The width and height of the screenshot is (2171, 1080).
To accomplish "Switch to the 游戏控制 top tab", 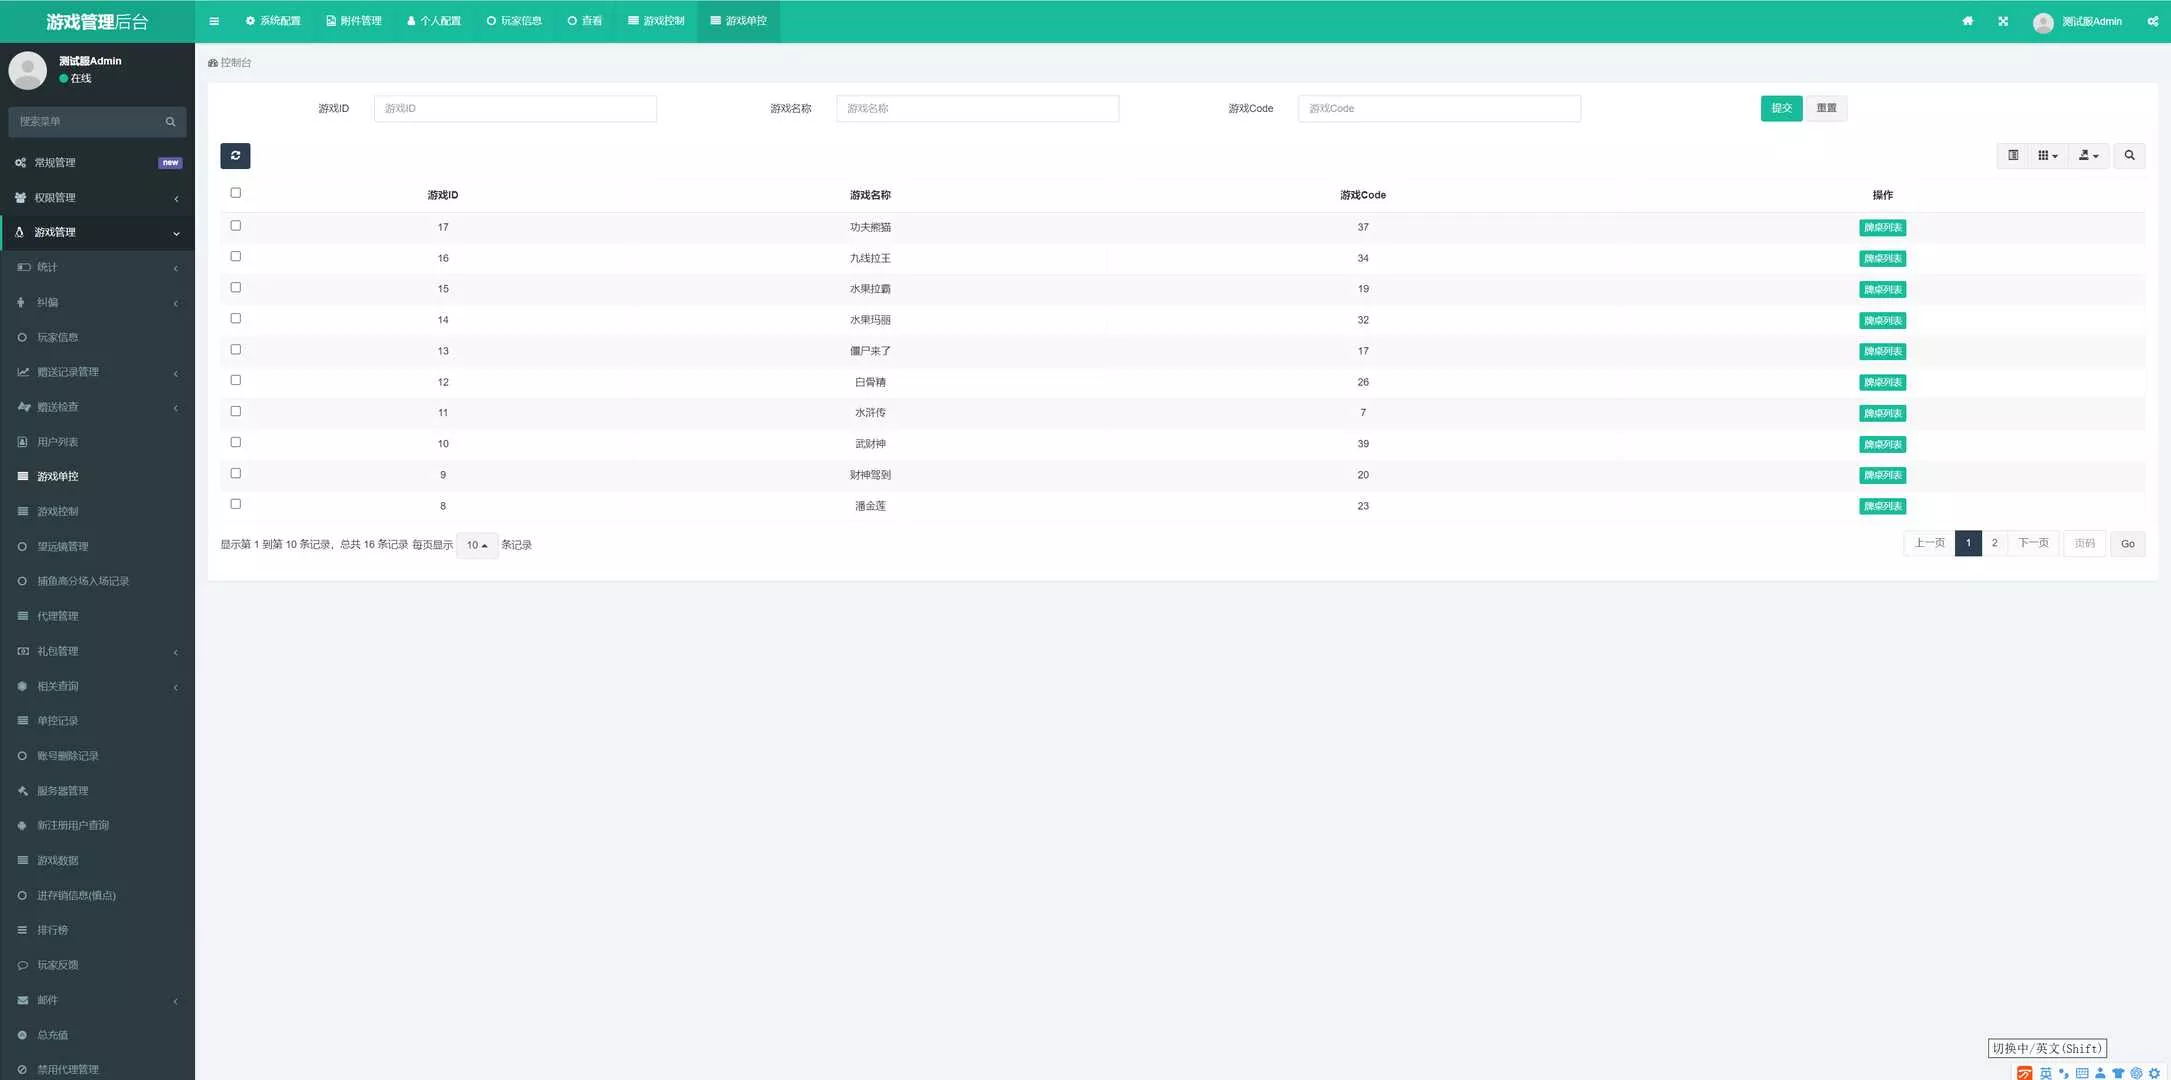I will [x=656, y=21].
